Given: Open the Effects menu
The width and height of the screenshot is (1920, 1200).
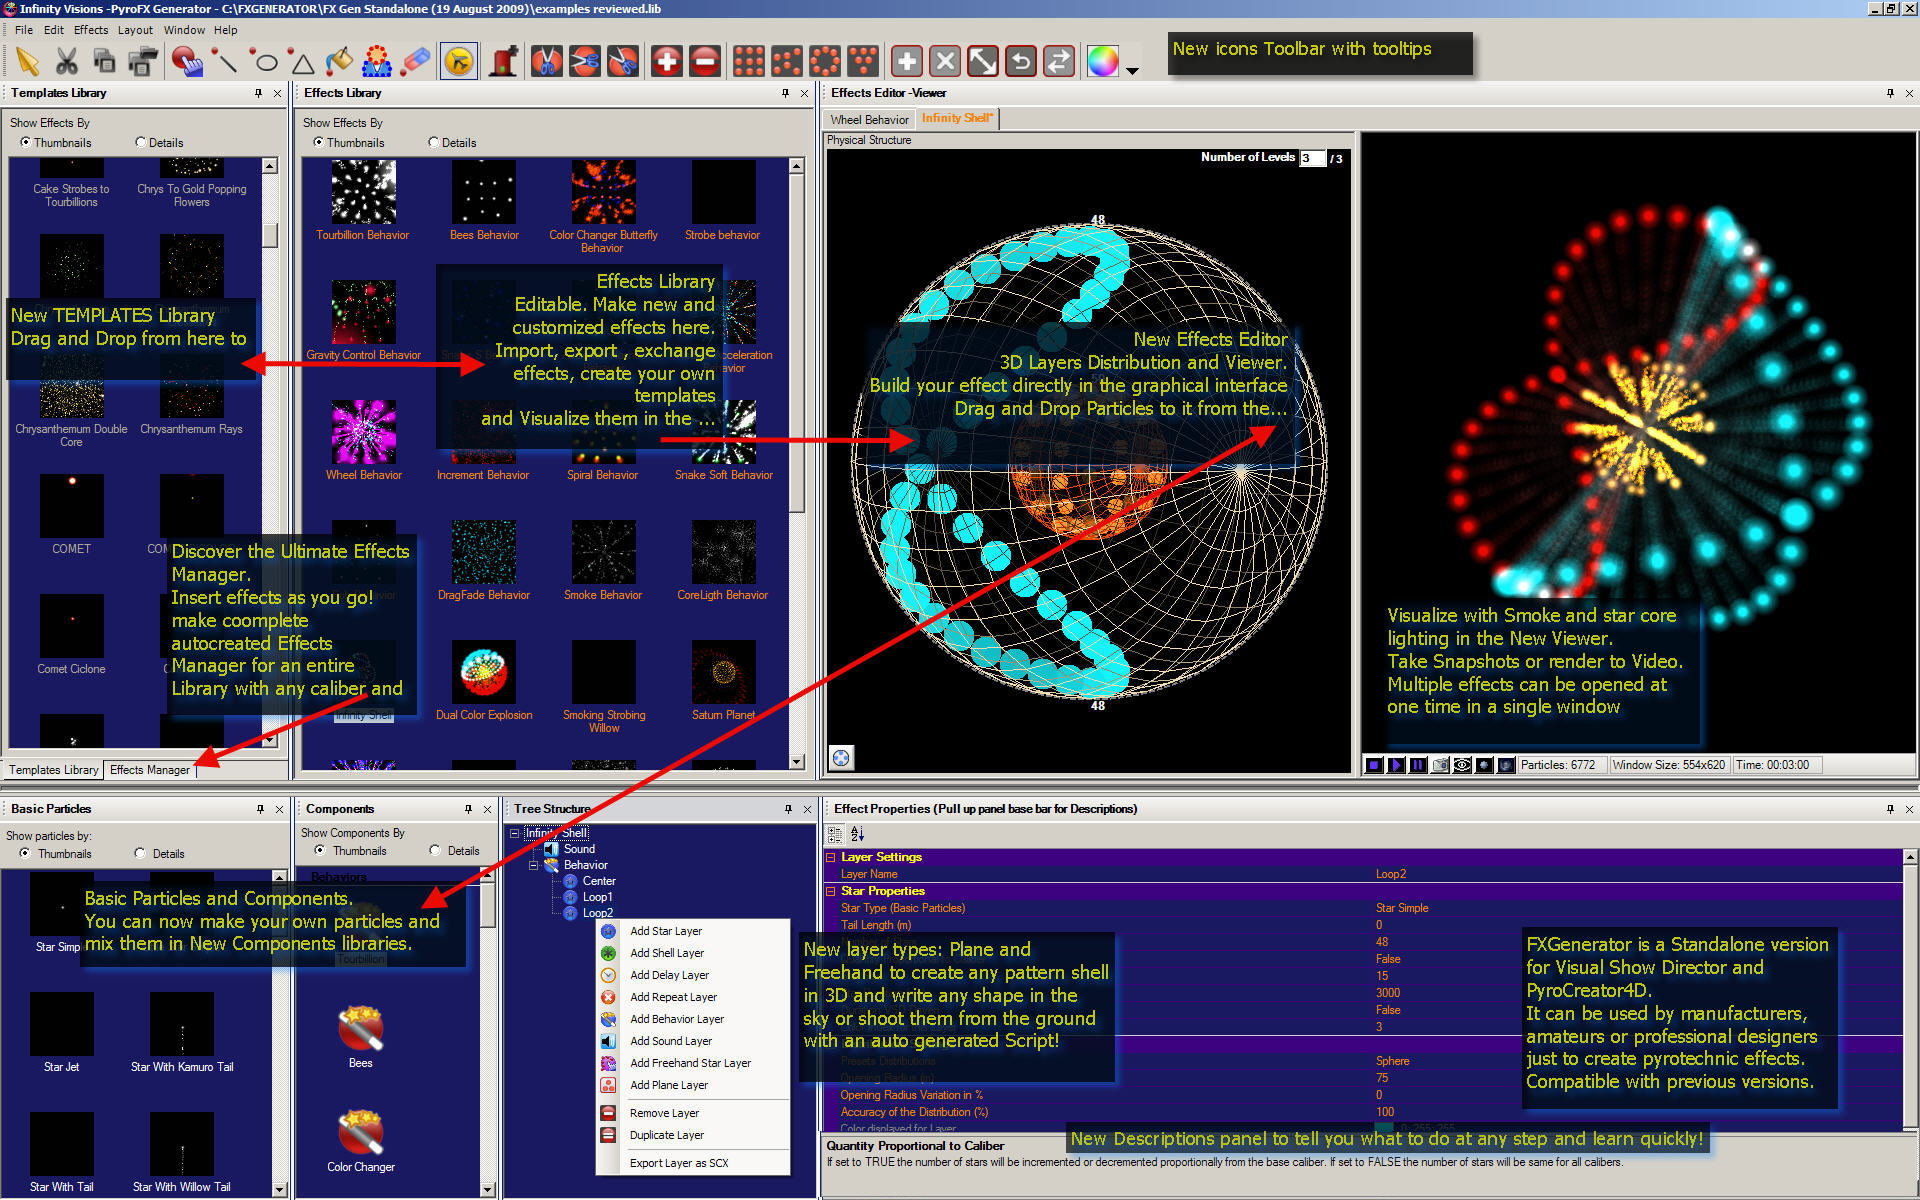Looking at the screenshot, I should [x=91, y=30].
